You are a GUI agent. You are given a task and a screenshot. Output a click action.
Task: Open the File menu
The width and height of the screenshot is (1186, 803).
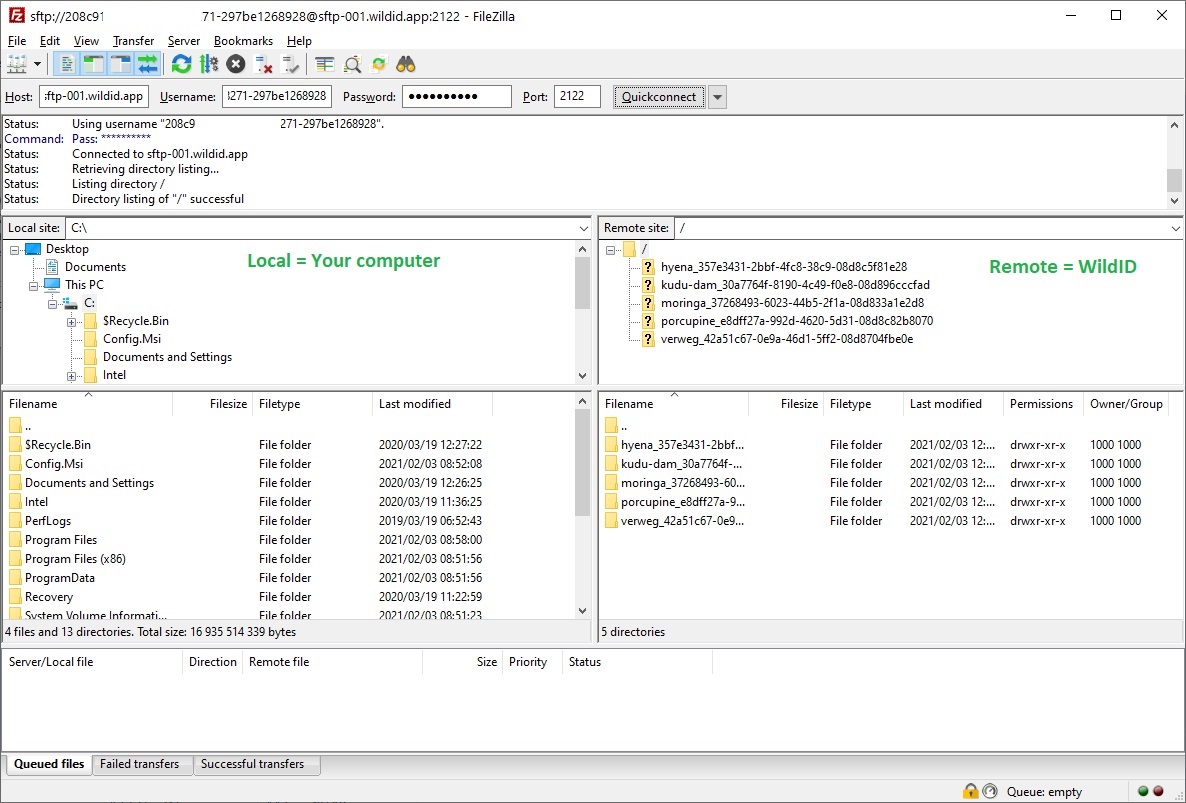click(17, 41)
